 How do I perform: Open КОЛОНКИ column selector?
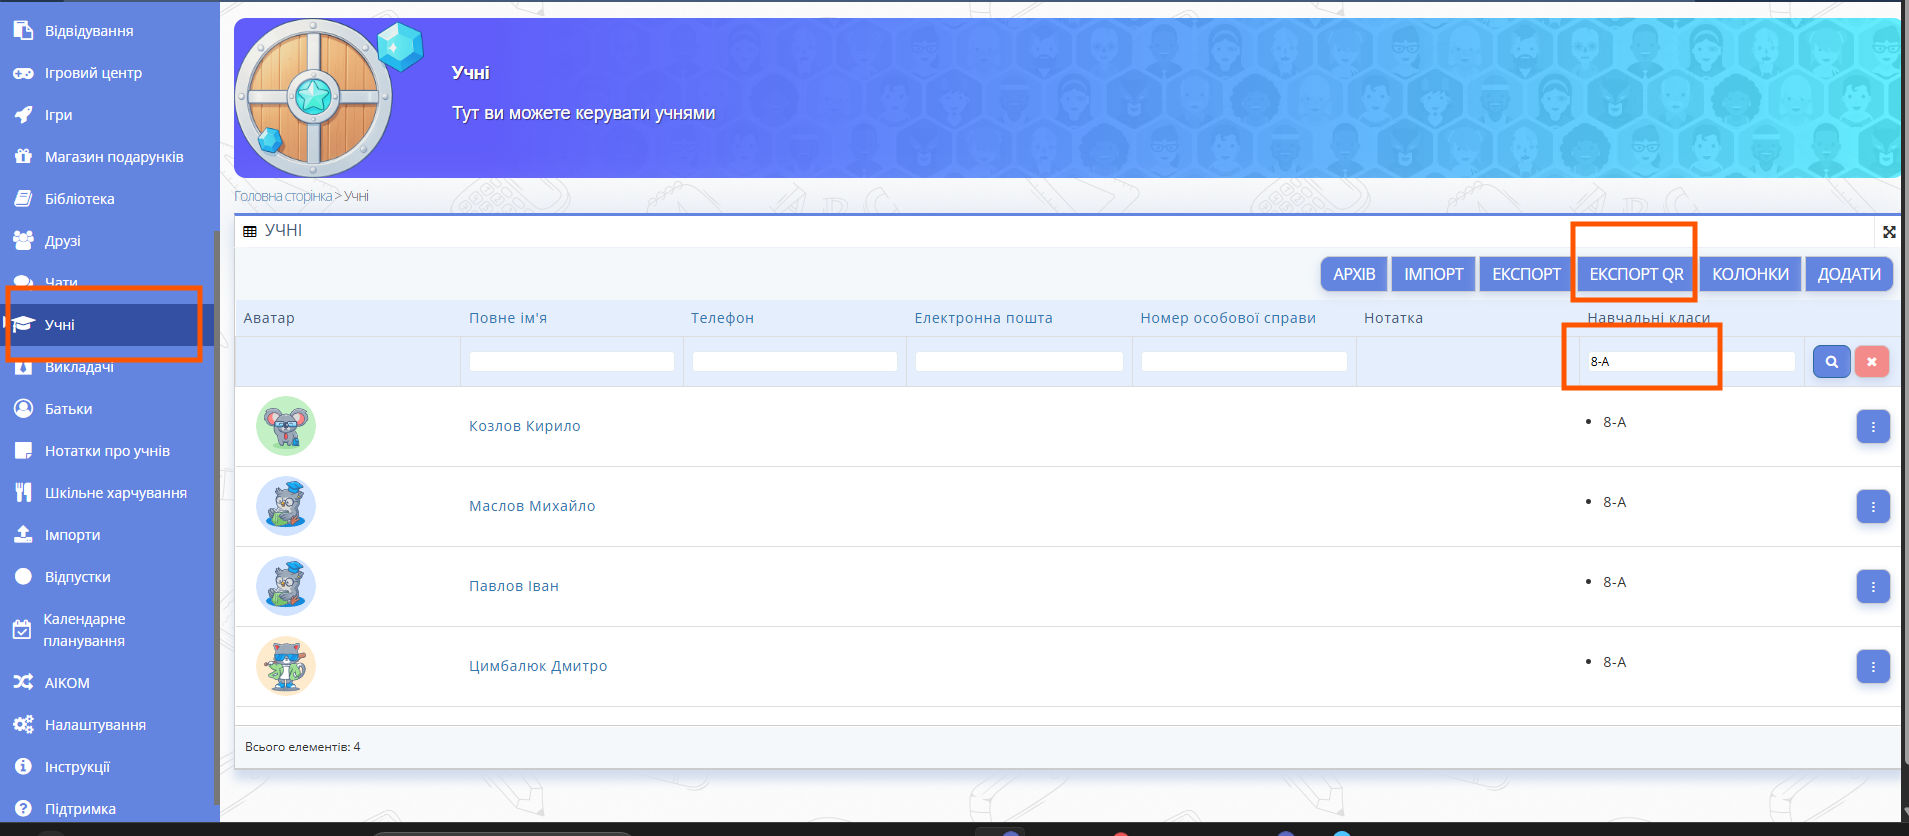1750,274
